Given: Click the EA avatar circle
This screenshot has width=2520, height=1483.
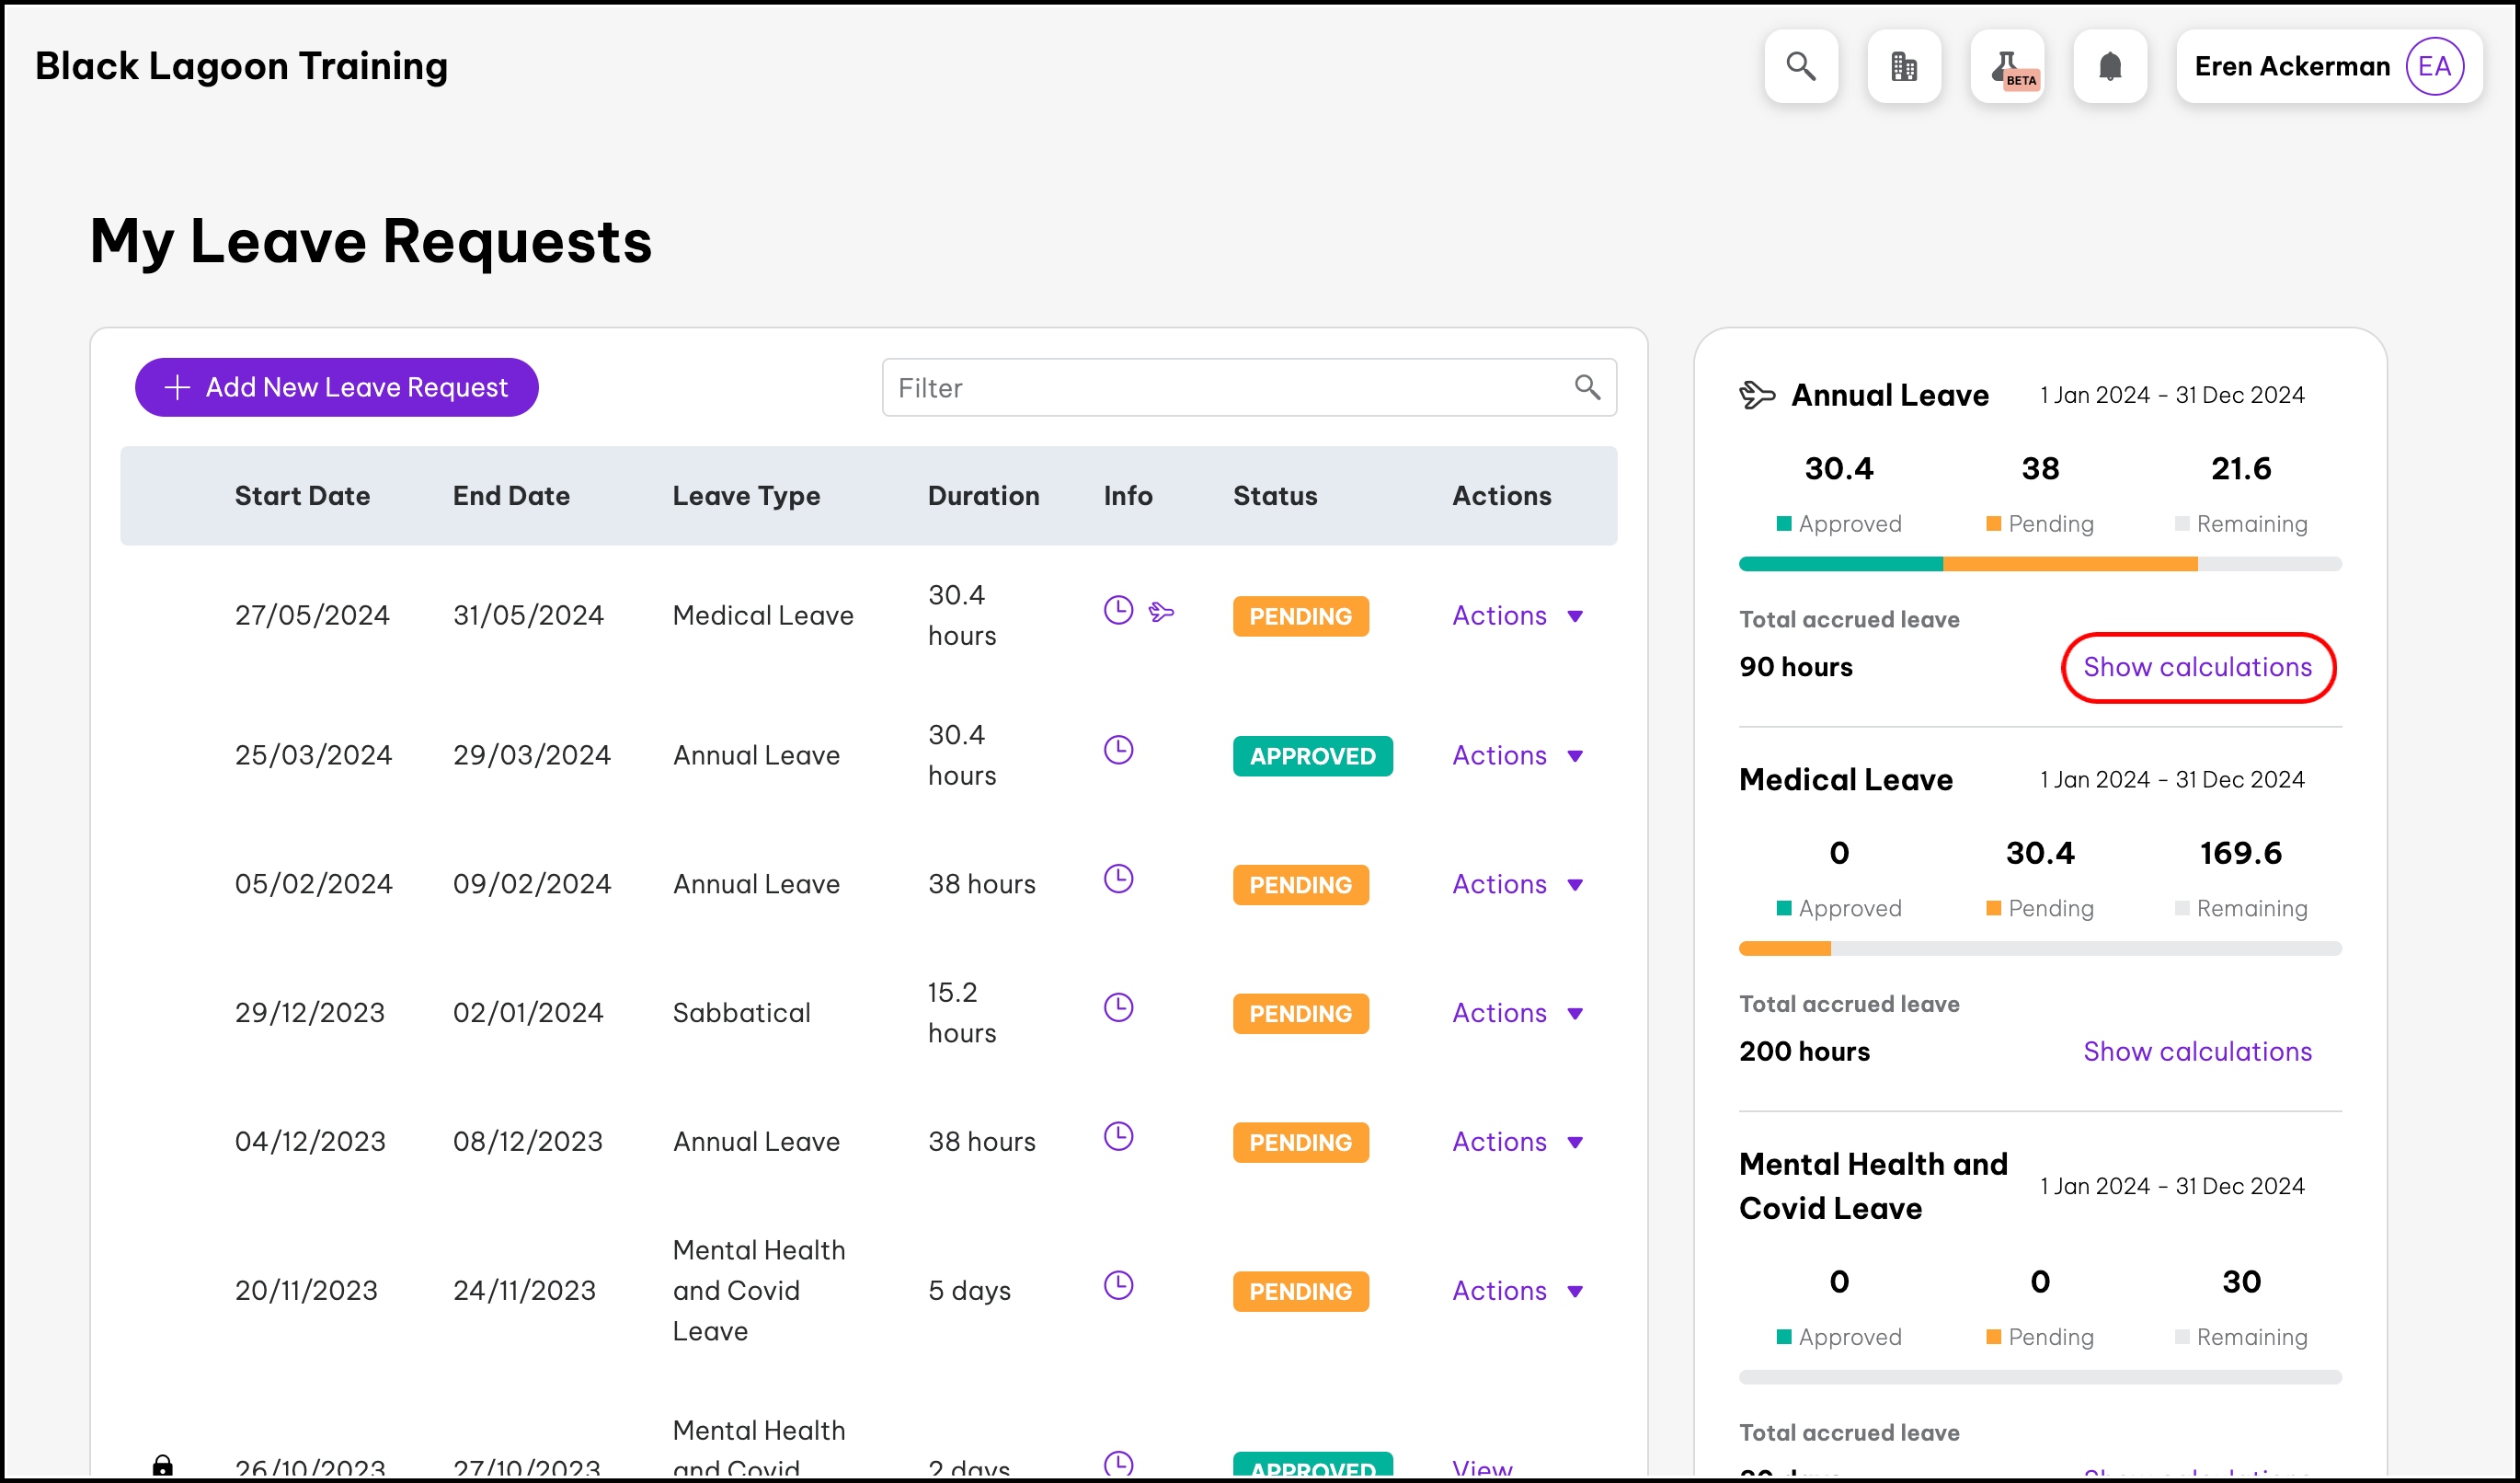Looking at the screenshot, I should 2433,66.
